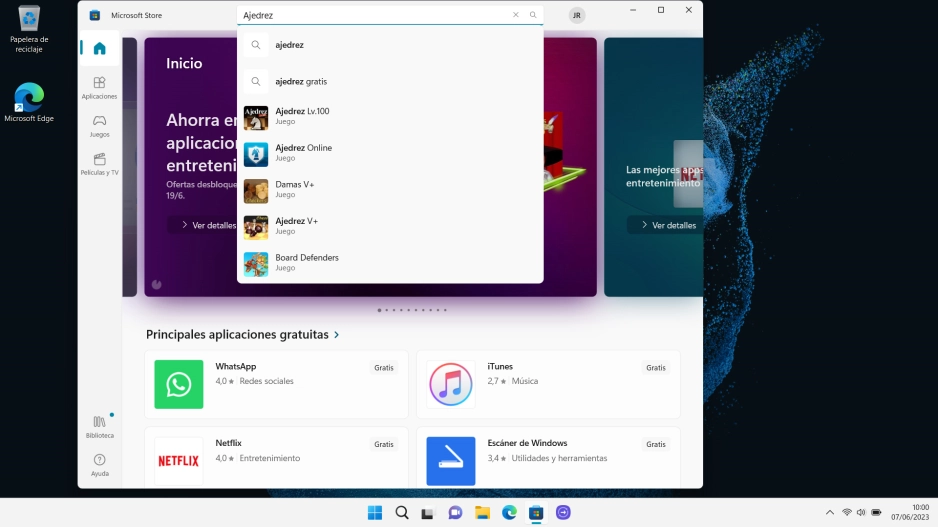Click Ver detalles on purple banner
The height and width of the screenshot is (527, 938).
pos(209,226)
